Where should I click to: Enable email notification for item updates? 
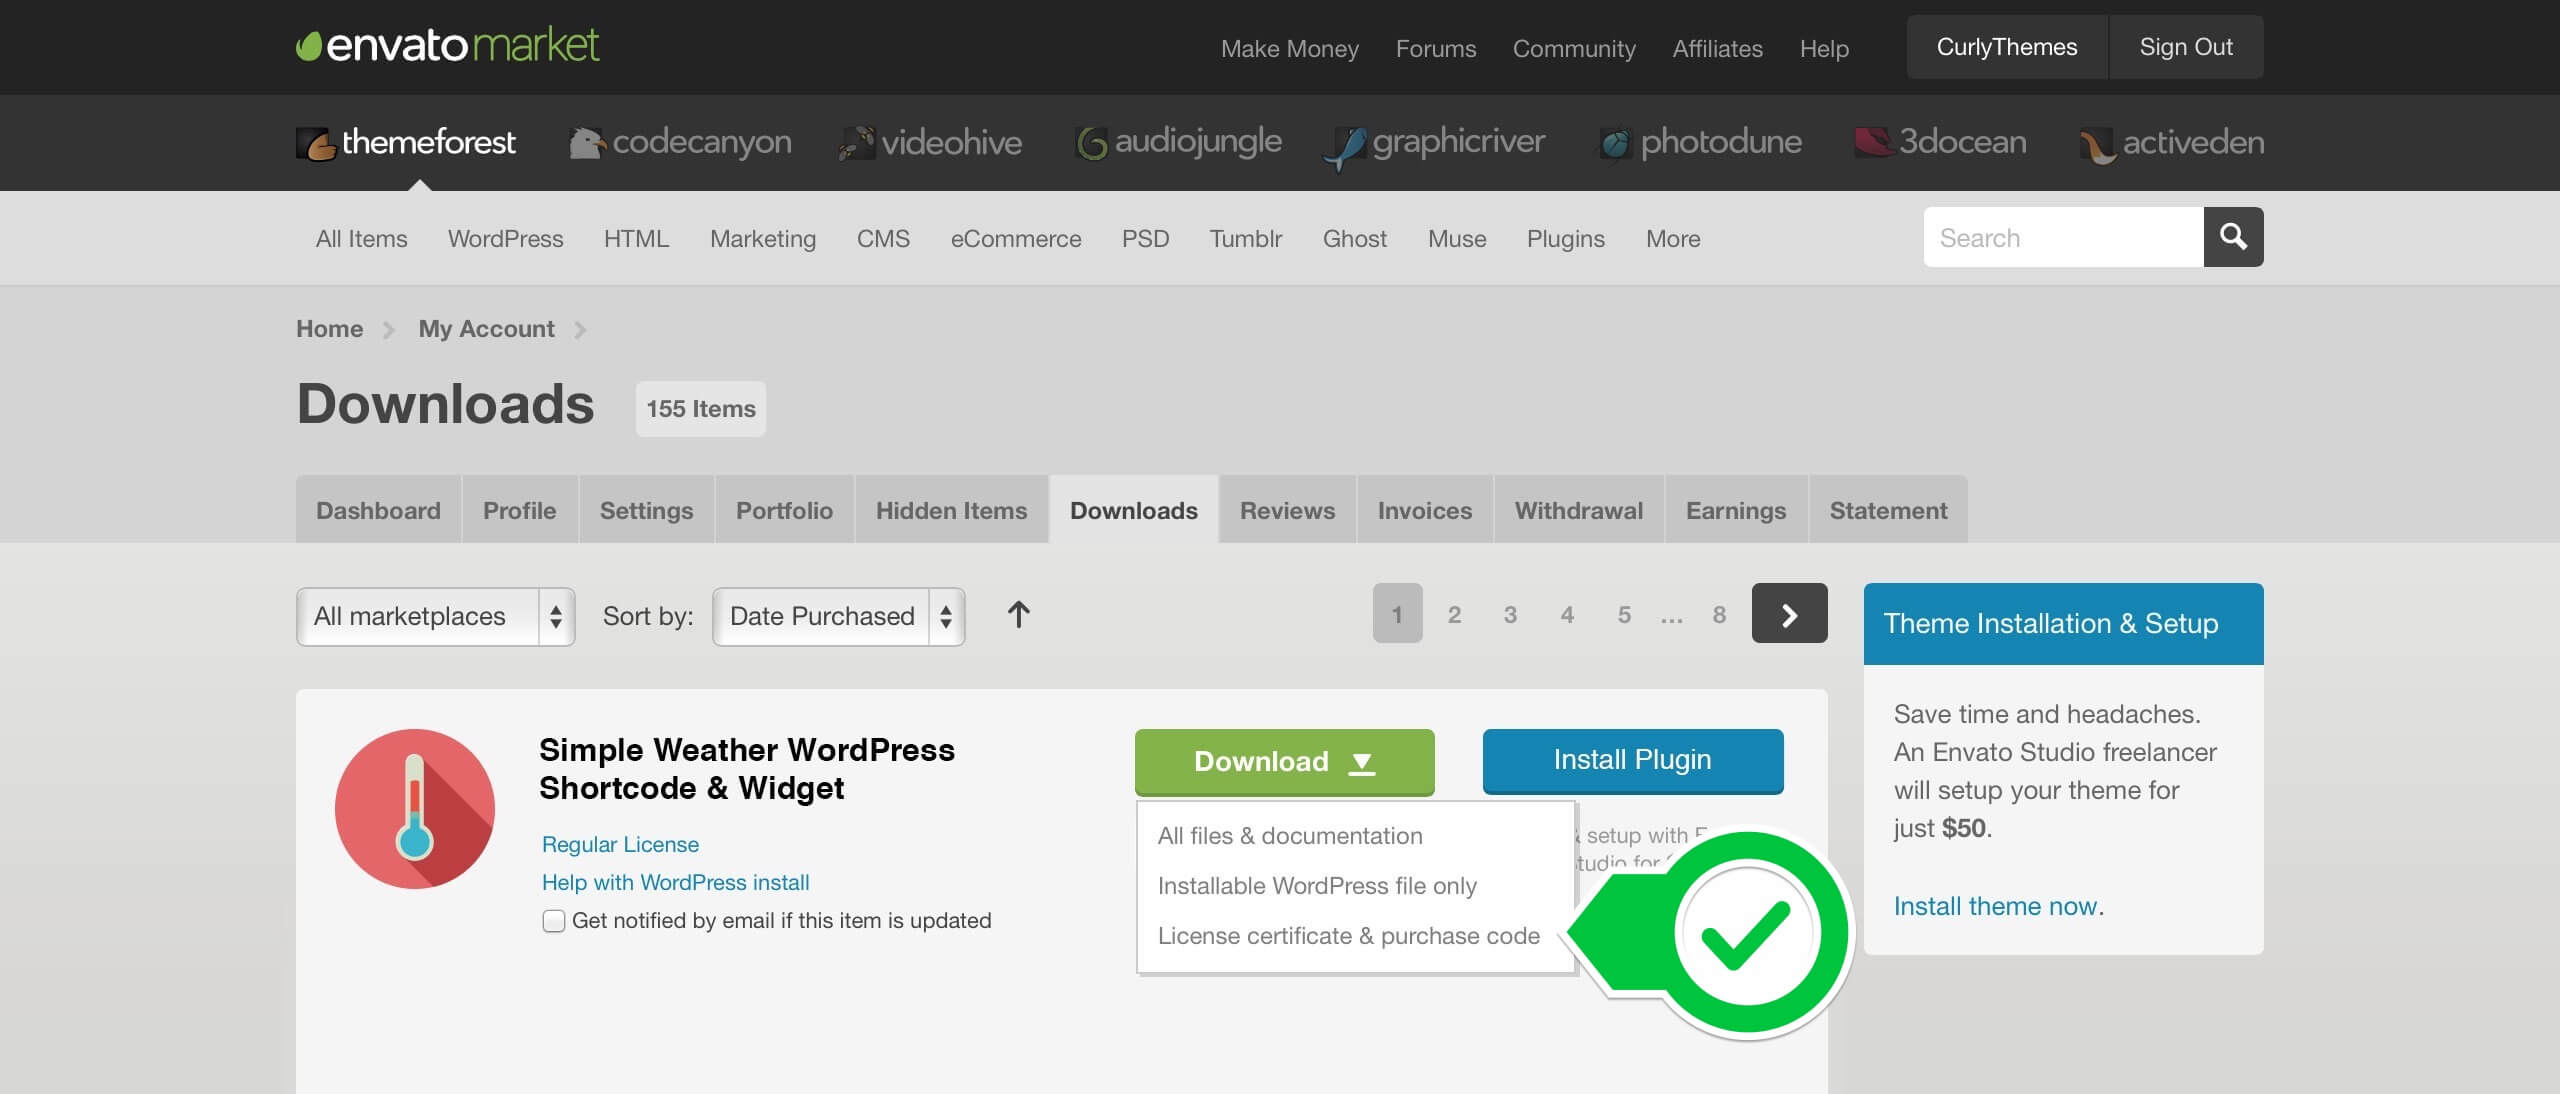coord(553,921)
